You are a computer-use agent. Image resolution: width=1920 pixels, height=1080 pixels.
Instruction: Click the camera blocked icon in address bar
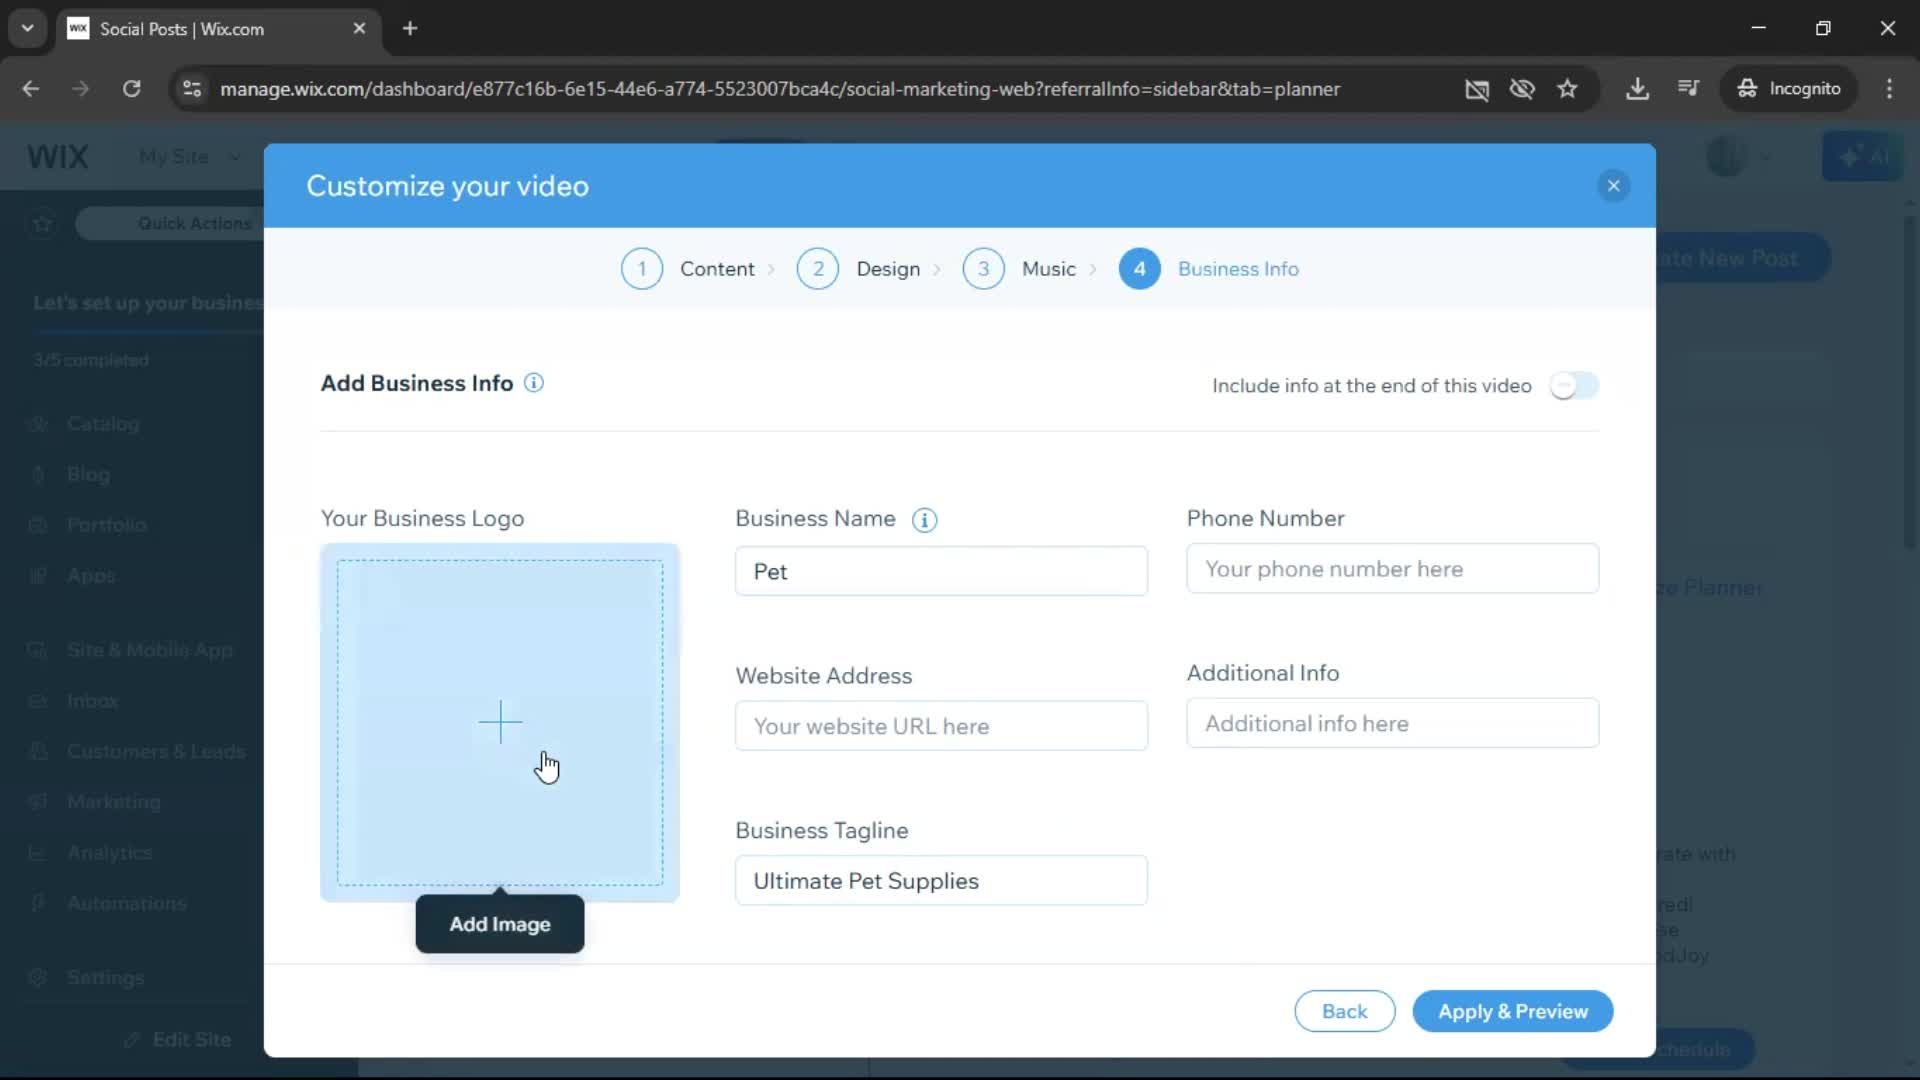pos(1477,89)
